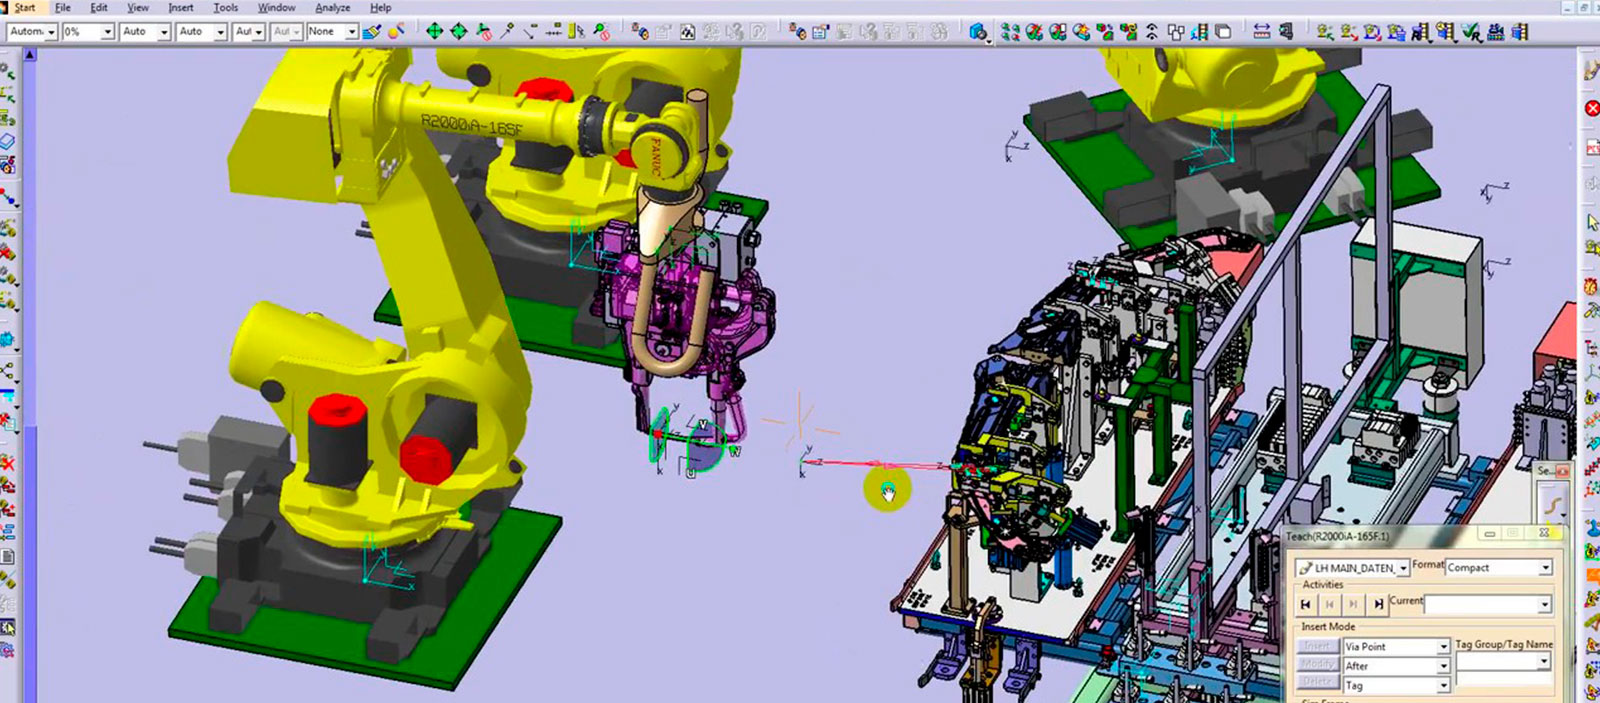Jump to first activity in Teach panel
The image size is (1600, 703).
[1305, 604]
